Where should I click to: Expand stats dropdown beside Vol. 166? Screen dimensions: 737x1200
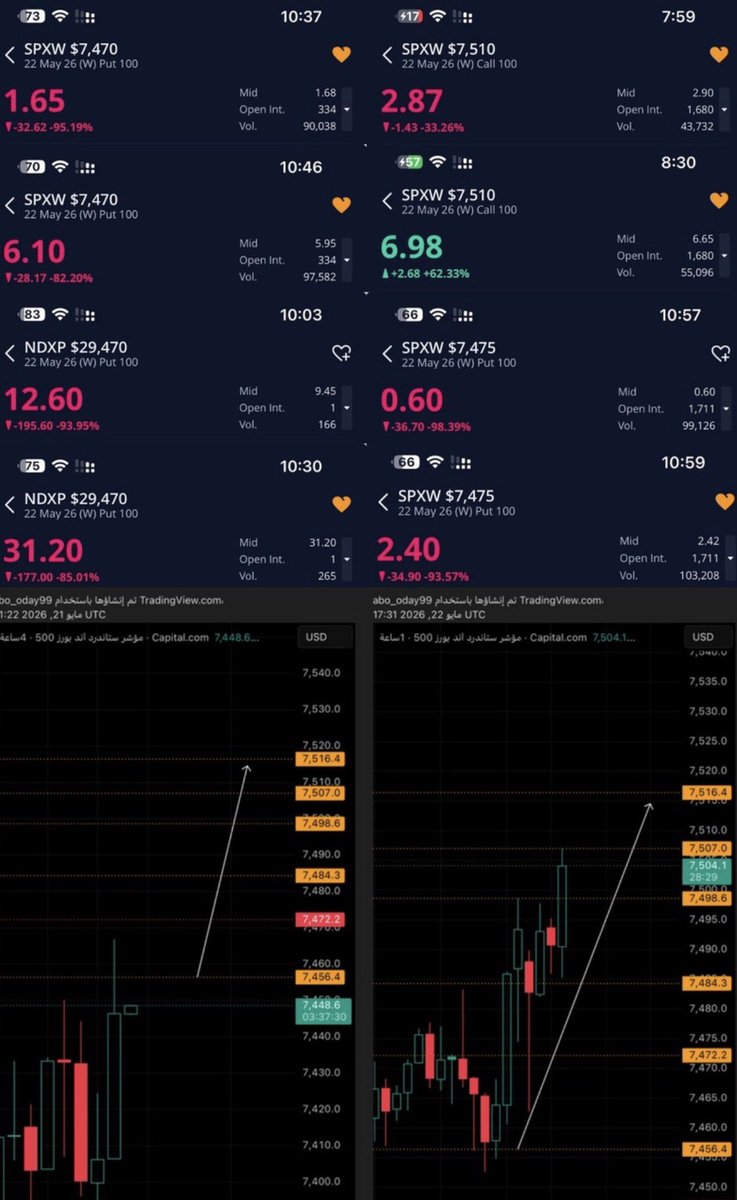point(347,408)
